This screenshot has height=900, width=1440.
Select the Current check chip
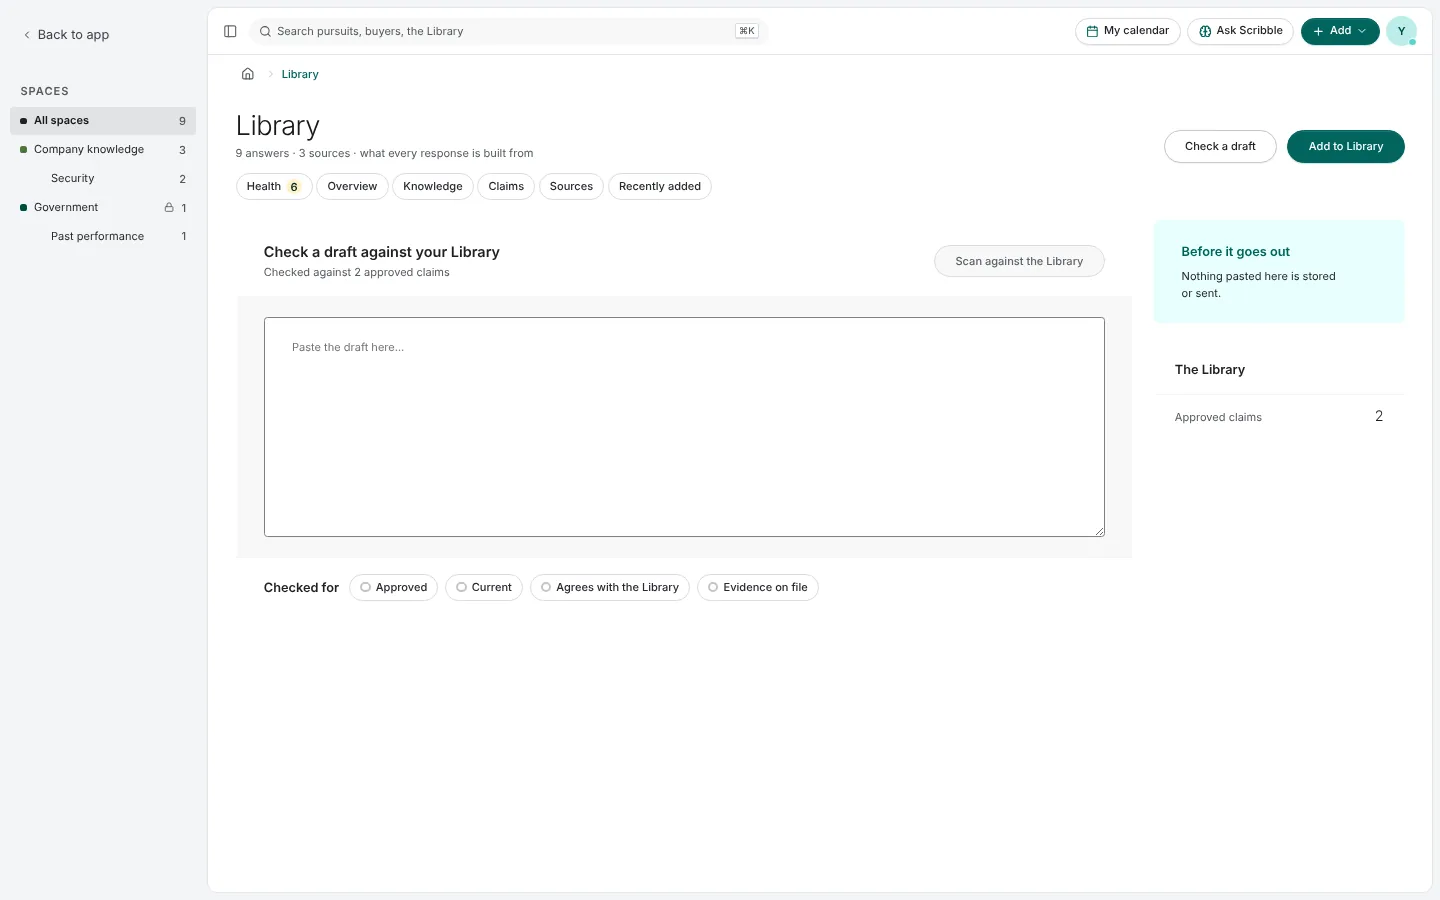tap(484, 588)
